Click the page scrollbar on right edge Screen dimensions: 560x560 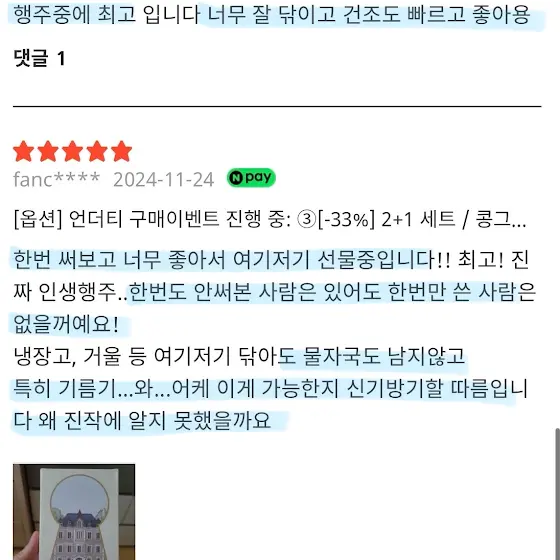coord(558,494)
